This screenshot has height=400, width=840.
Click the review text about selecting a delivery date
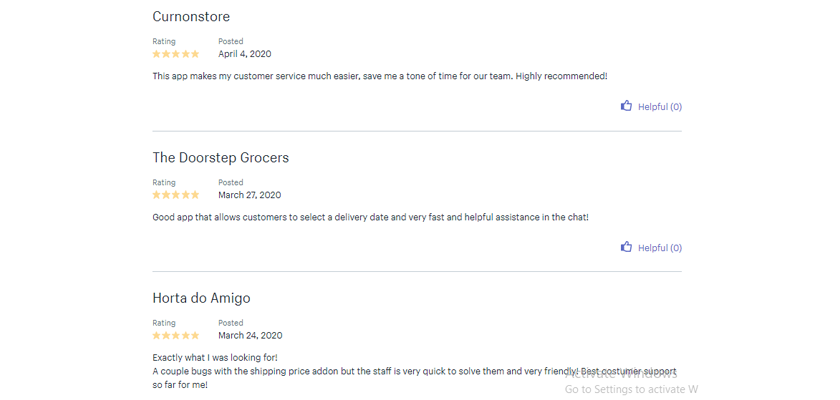[370, 217]
